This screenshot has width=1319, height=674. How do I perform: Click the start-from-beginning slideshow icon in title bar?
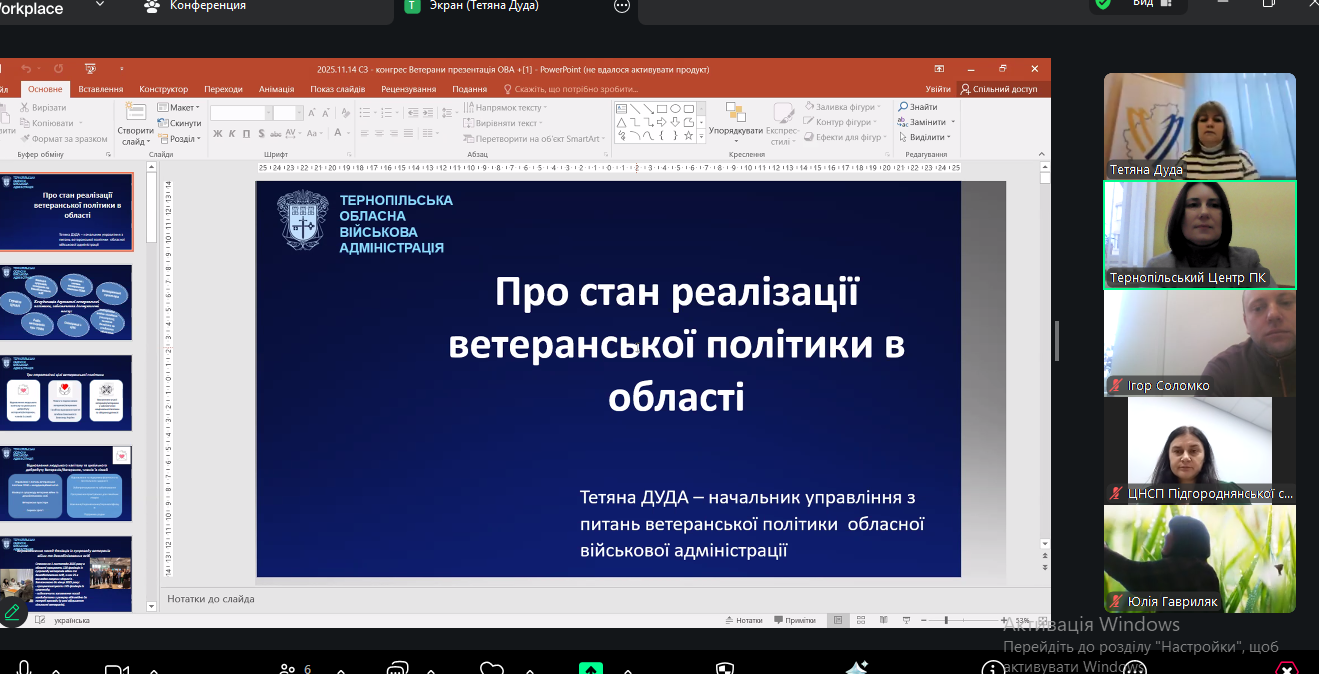pos(90,69)
